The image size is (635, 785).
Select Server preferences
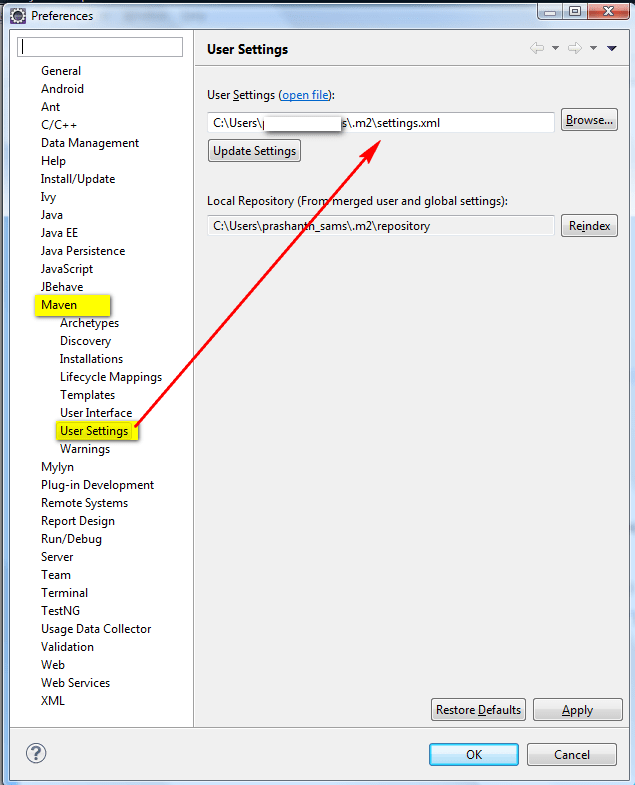57,558
